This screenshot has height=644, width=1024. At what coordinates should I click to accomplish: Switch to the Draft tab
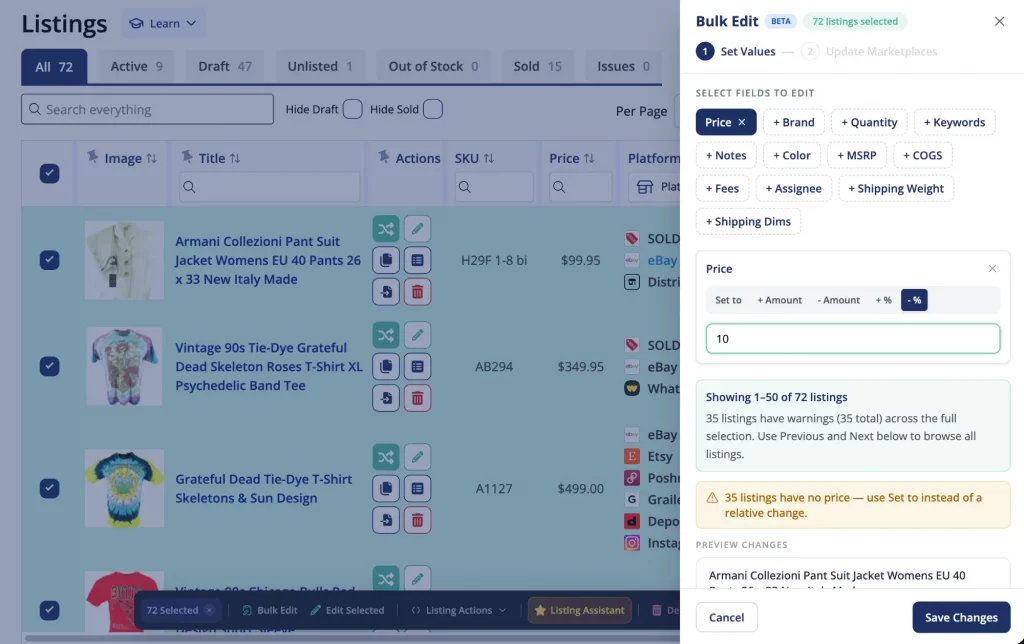225,67
